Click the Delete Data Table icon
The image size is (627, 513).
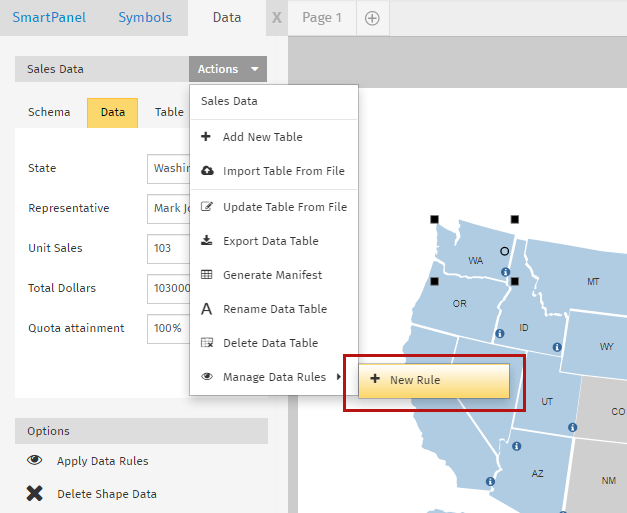click(x=207, y=343)
